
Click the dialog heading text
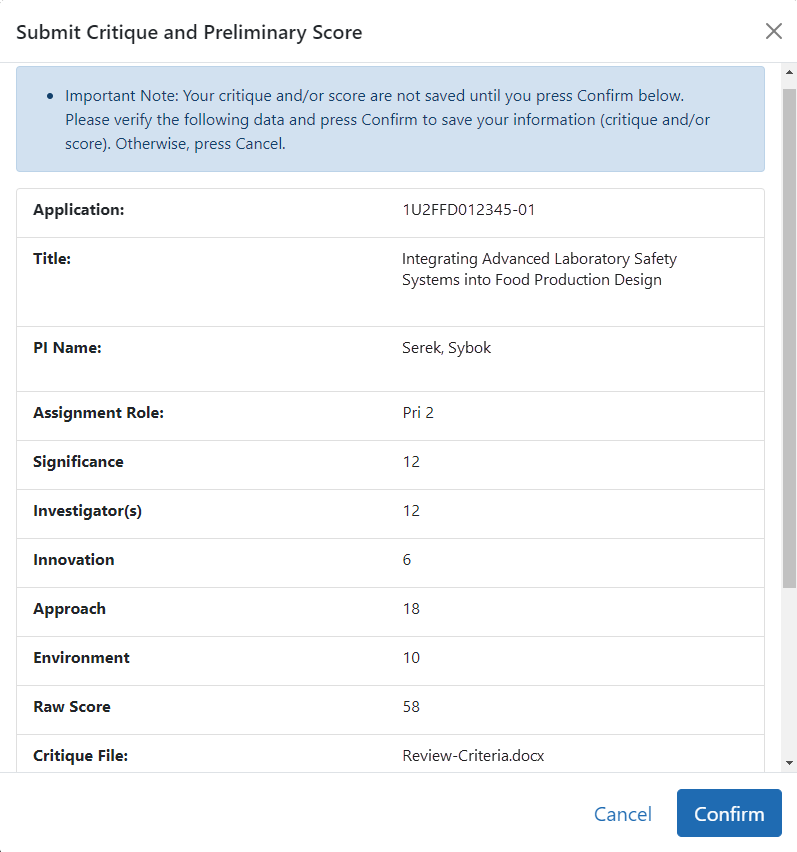[x=189, y=32]
